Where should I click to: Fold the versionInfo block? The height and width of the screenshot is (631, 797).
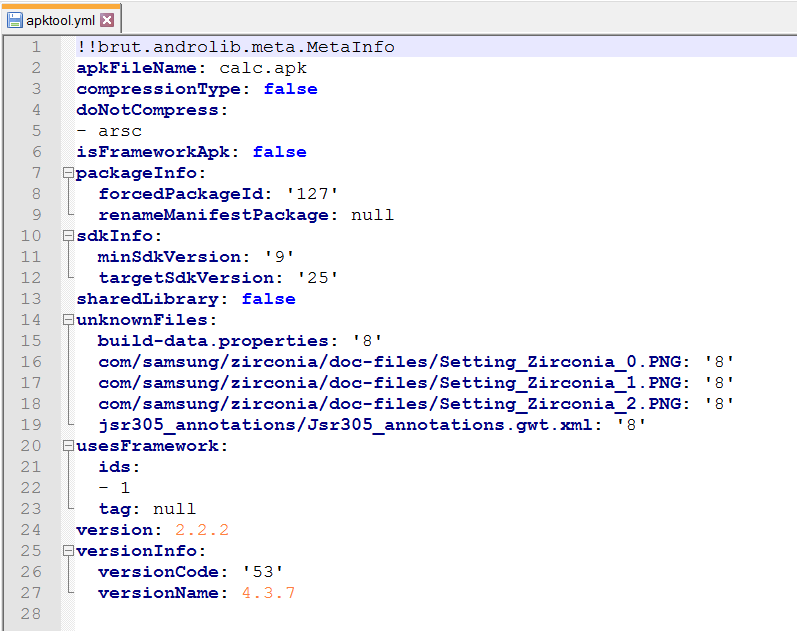point(68,551)
